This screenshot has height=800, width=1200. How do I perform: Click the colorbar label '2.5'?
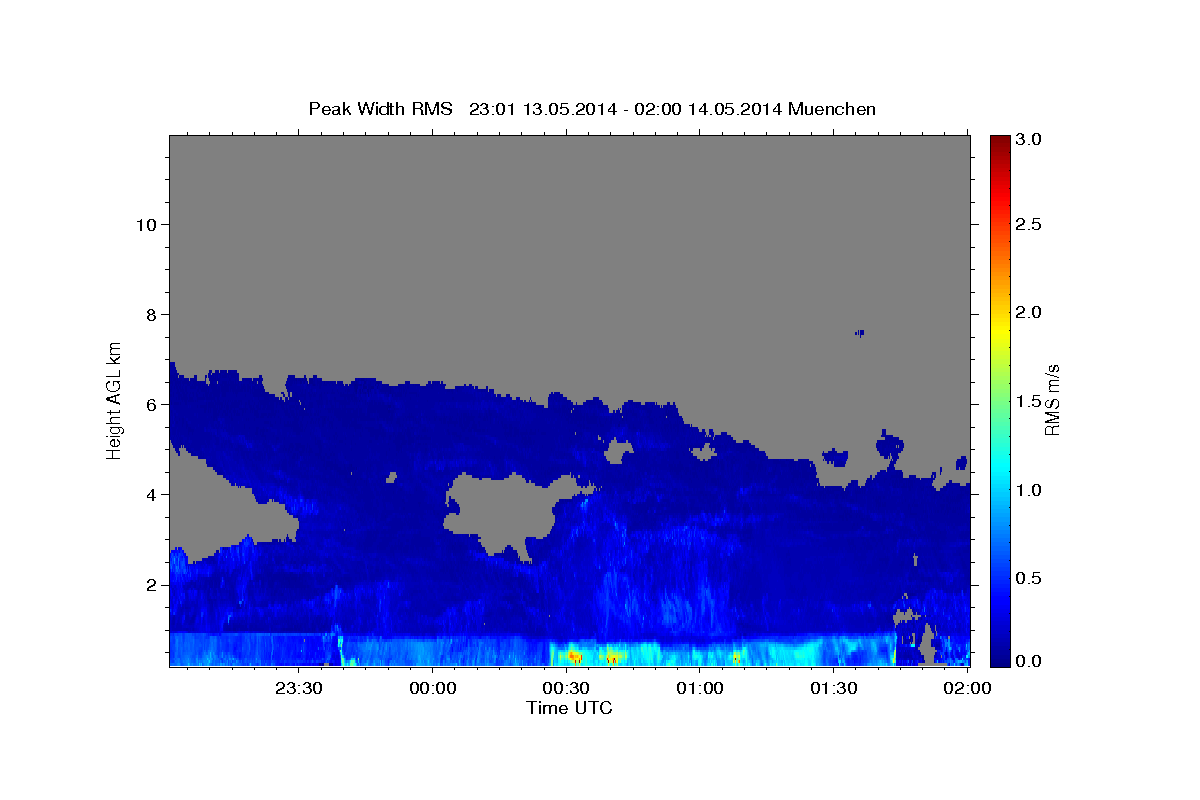click(x=1029, y=224)
